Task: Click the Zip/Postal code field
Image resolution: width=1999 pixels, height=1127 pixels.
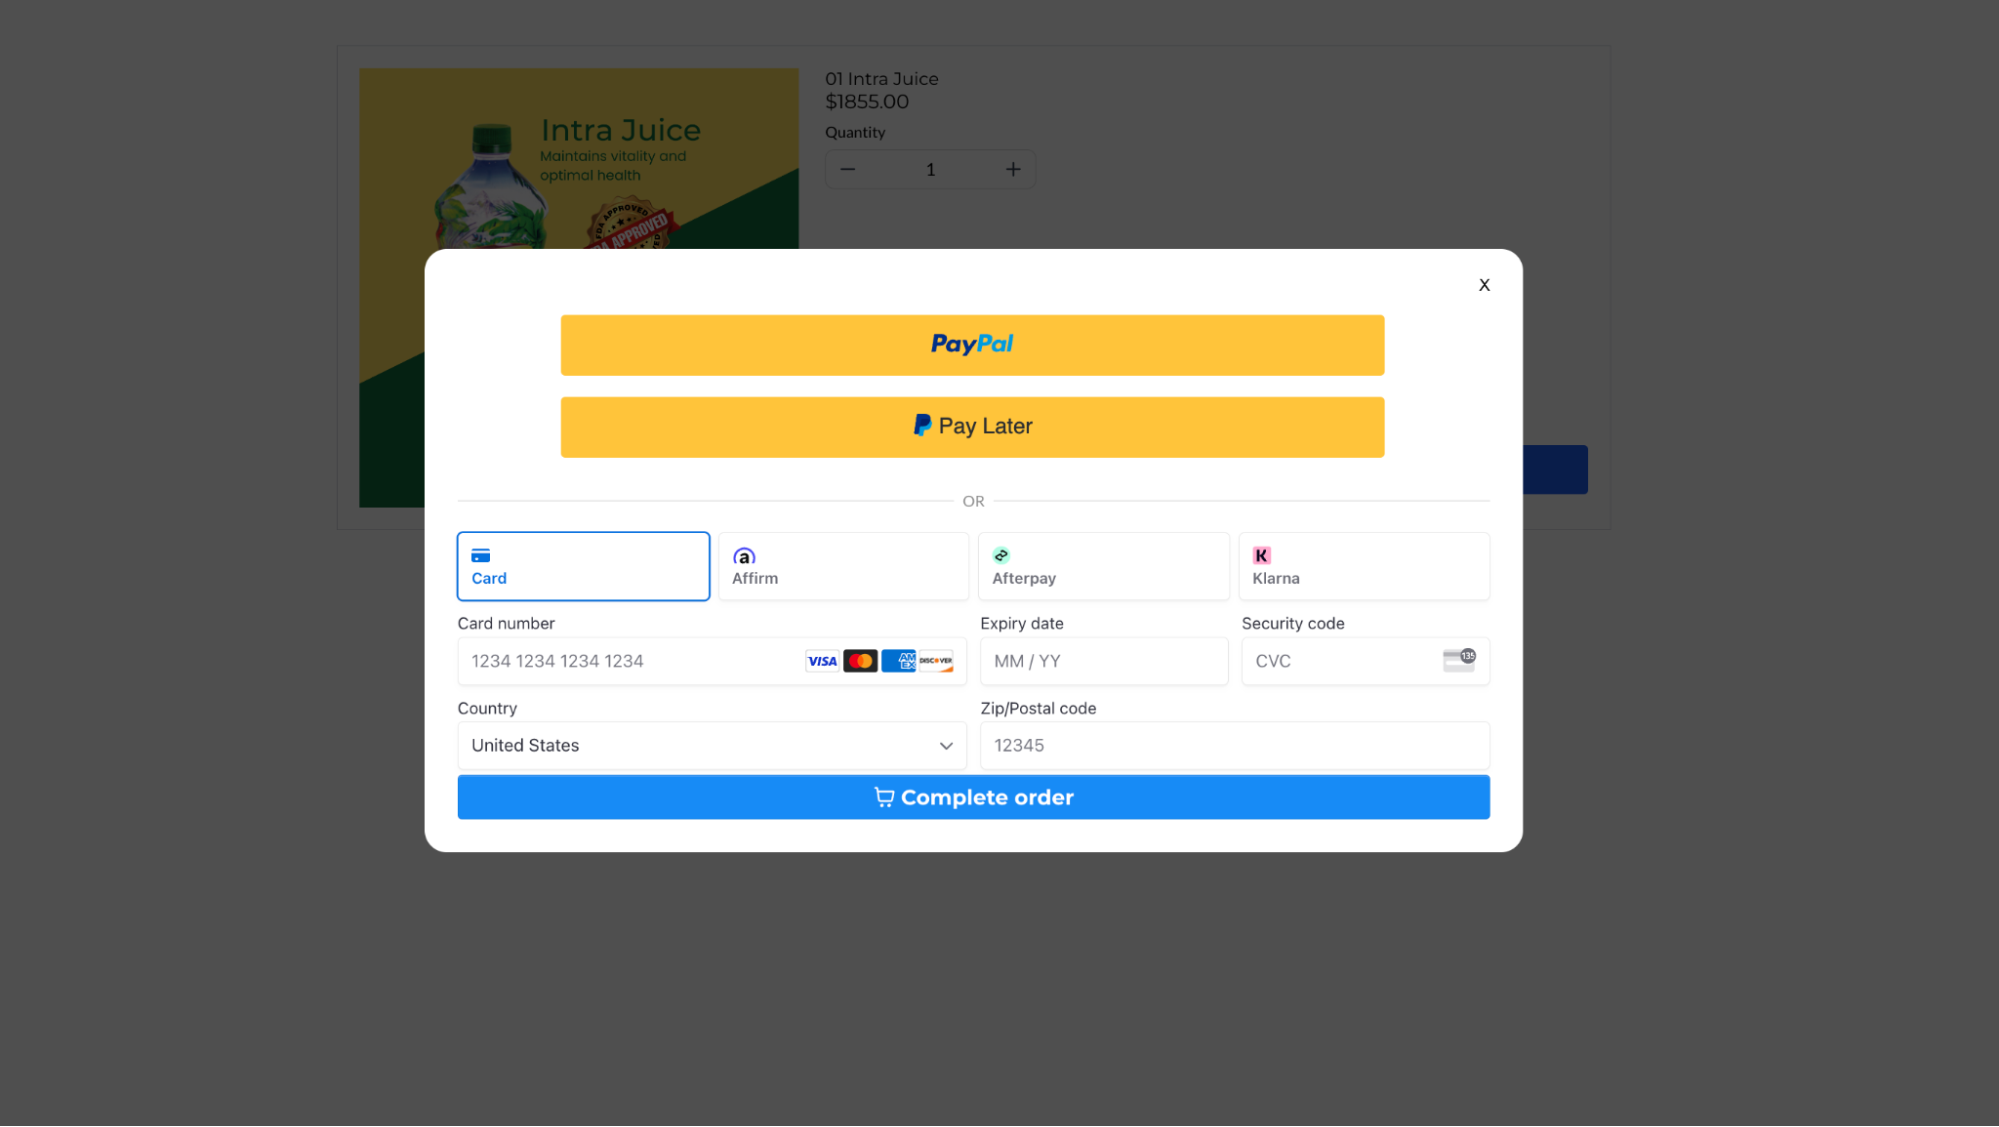Action: click(1234, 746)
